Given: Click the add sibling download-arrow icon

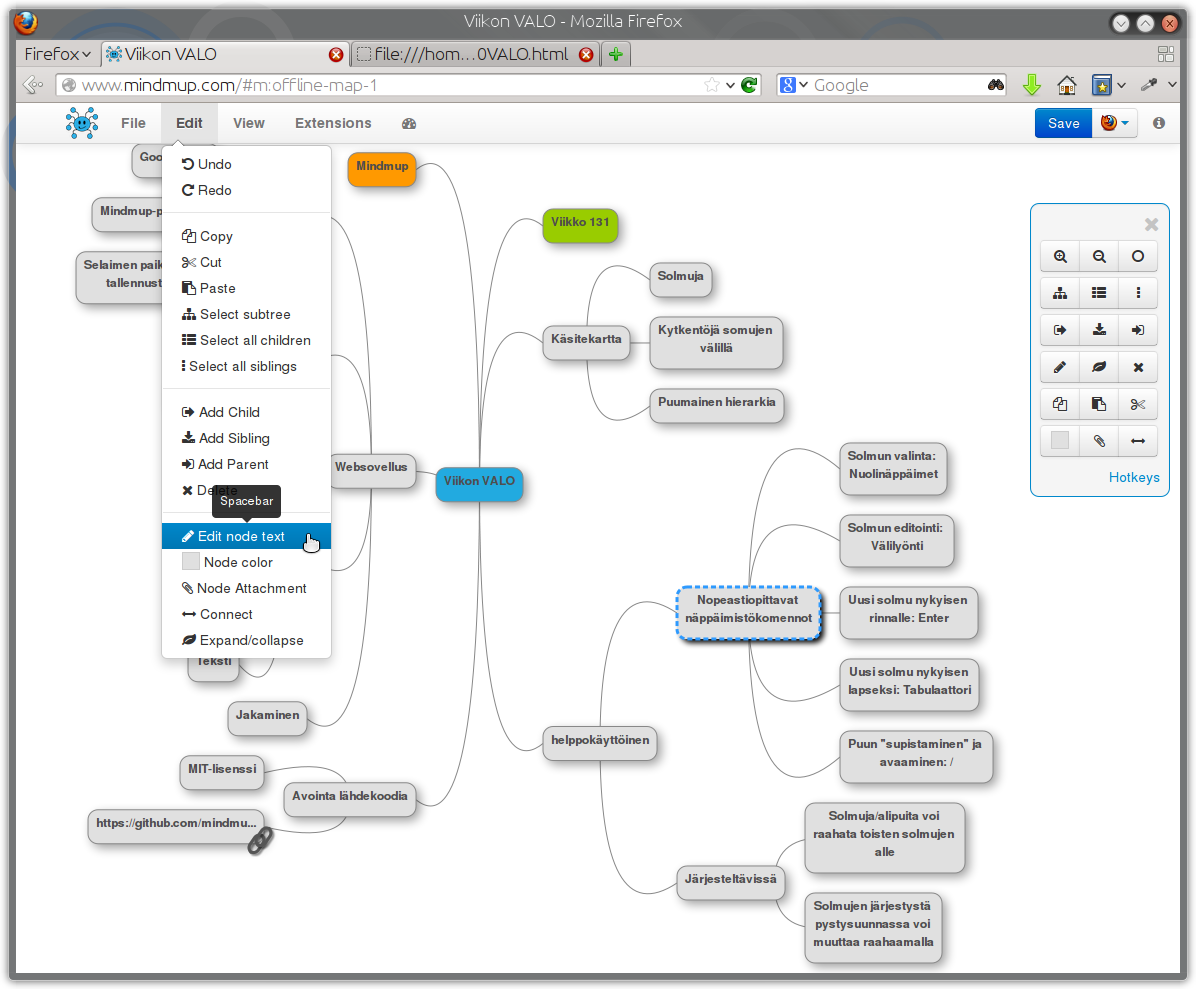Looking at the screenshot, I should (x=1099, y=330).
